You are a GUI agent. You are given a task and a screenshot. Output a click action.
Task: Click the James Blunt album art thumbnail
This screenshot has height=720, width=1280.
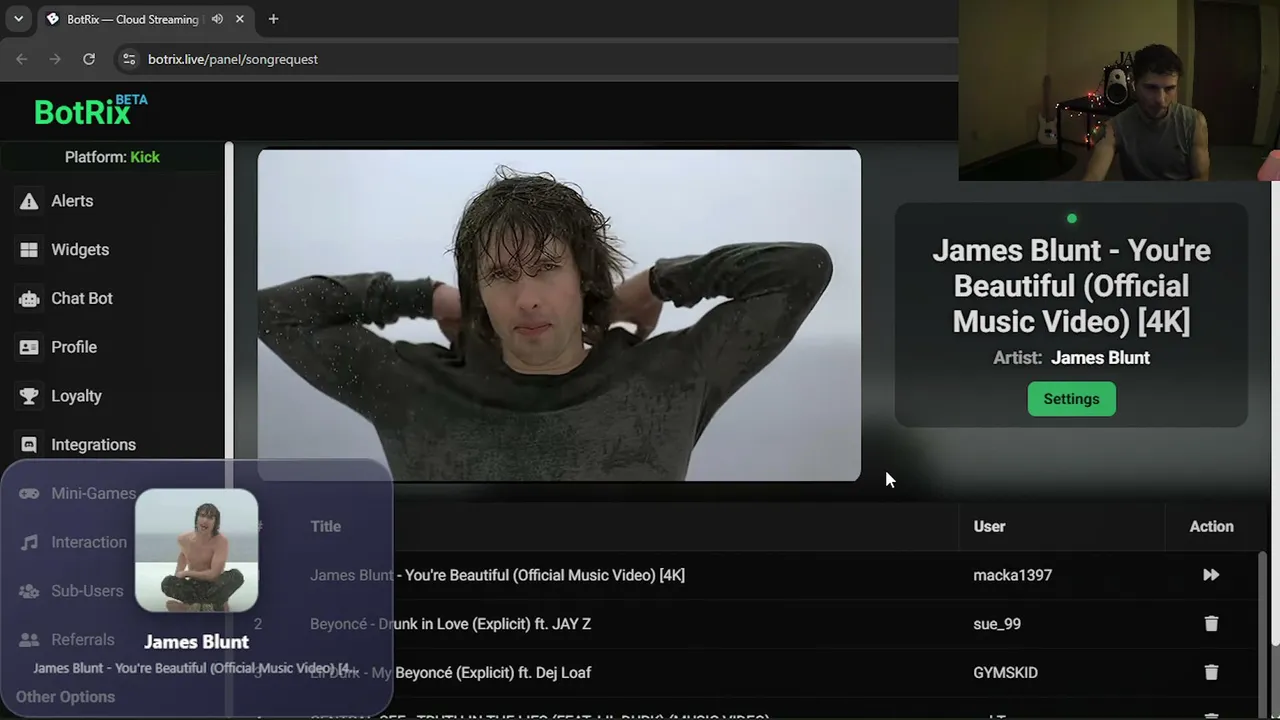click(x=196, y=550)
